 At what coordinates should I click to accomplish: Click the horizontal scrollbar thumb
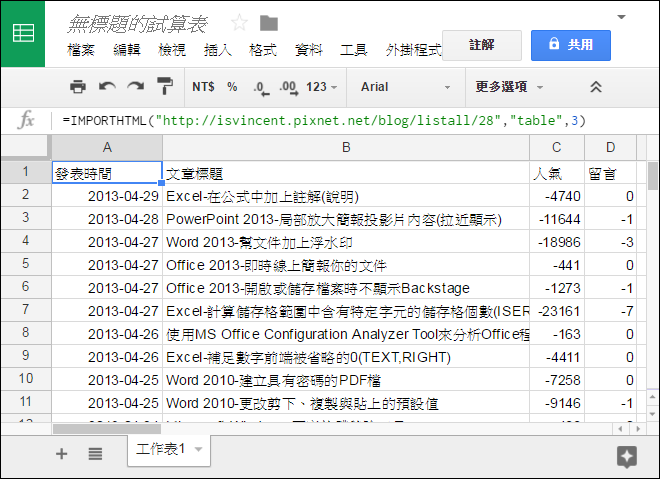click(x=106, y=429)
